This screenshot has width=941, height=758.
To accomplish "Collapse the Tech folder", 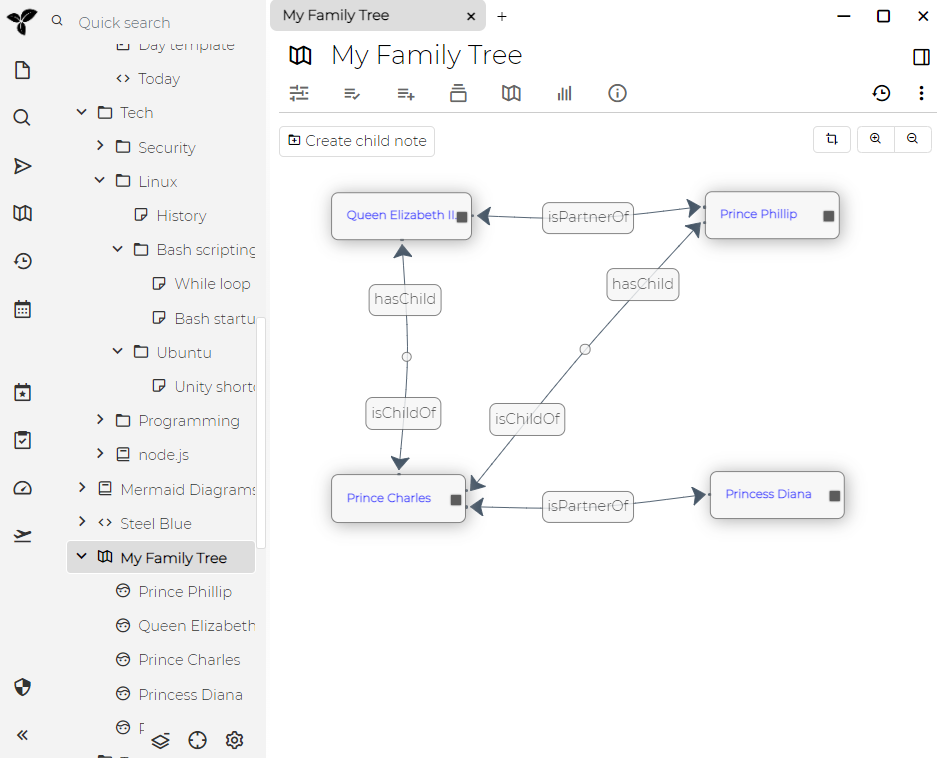I will tap(81, 112).
